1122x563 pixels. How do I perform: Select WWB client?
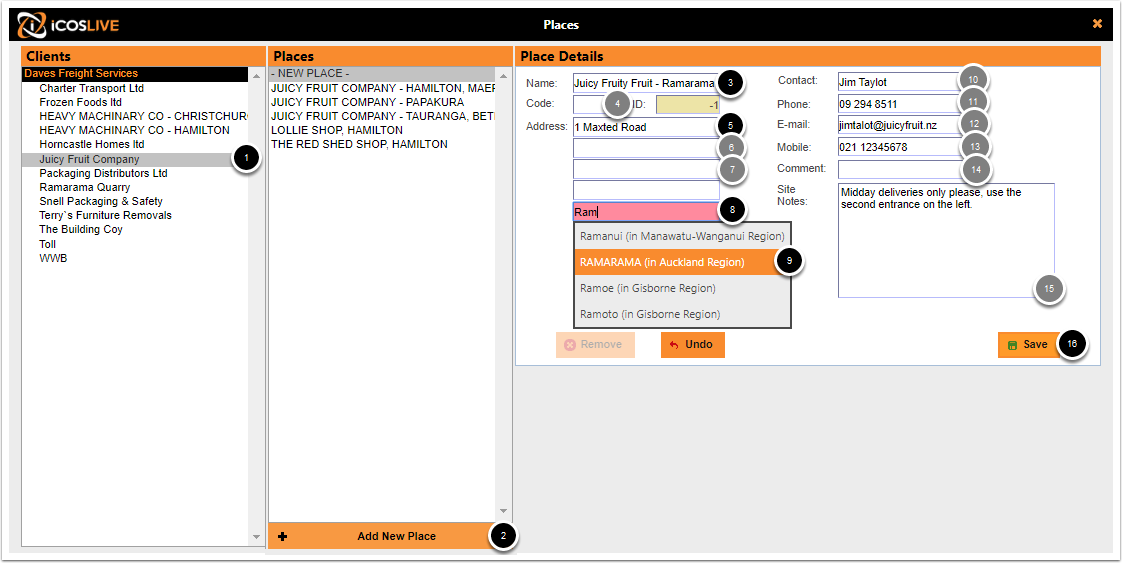point(53,258)
